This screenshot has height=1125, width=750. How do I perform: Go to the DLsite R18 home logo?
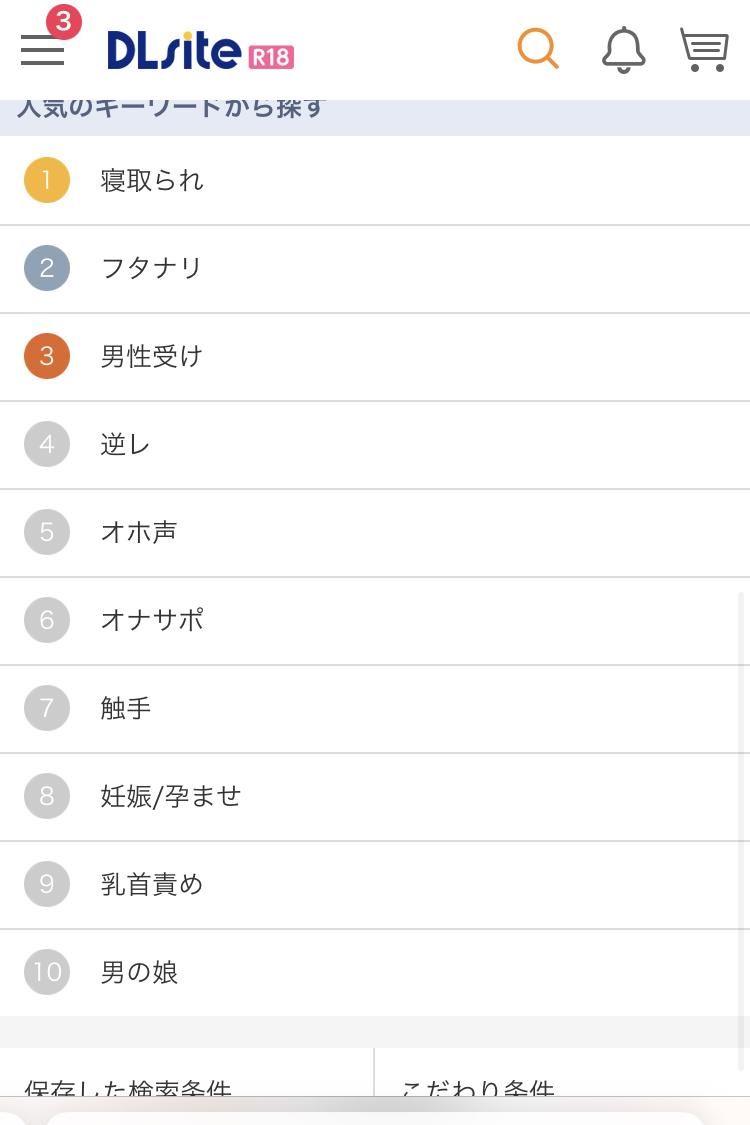200,50
